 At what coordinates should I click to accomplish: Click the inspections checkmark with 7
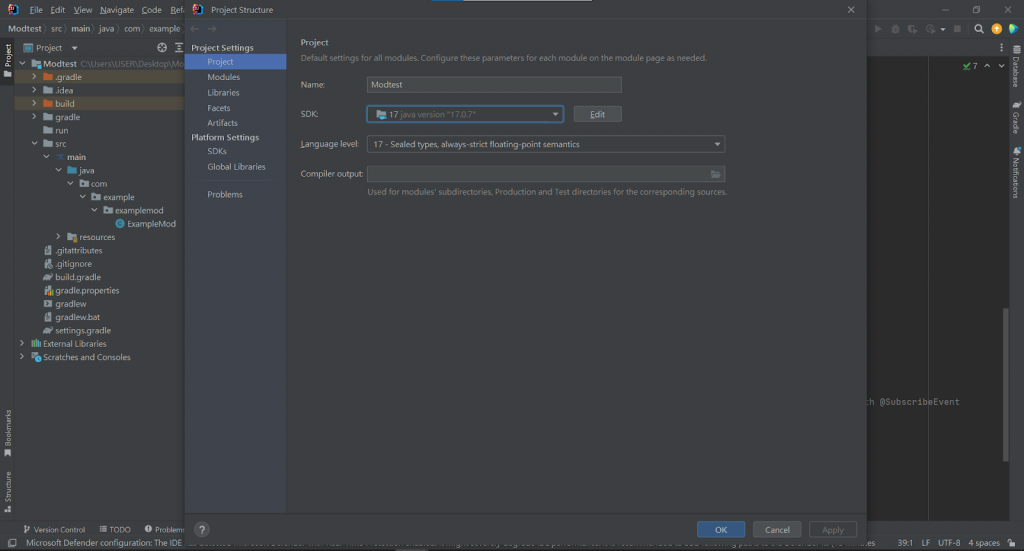coord(970,66)
